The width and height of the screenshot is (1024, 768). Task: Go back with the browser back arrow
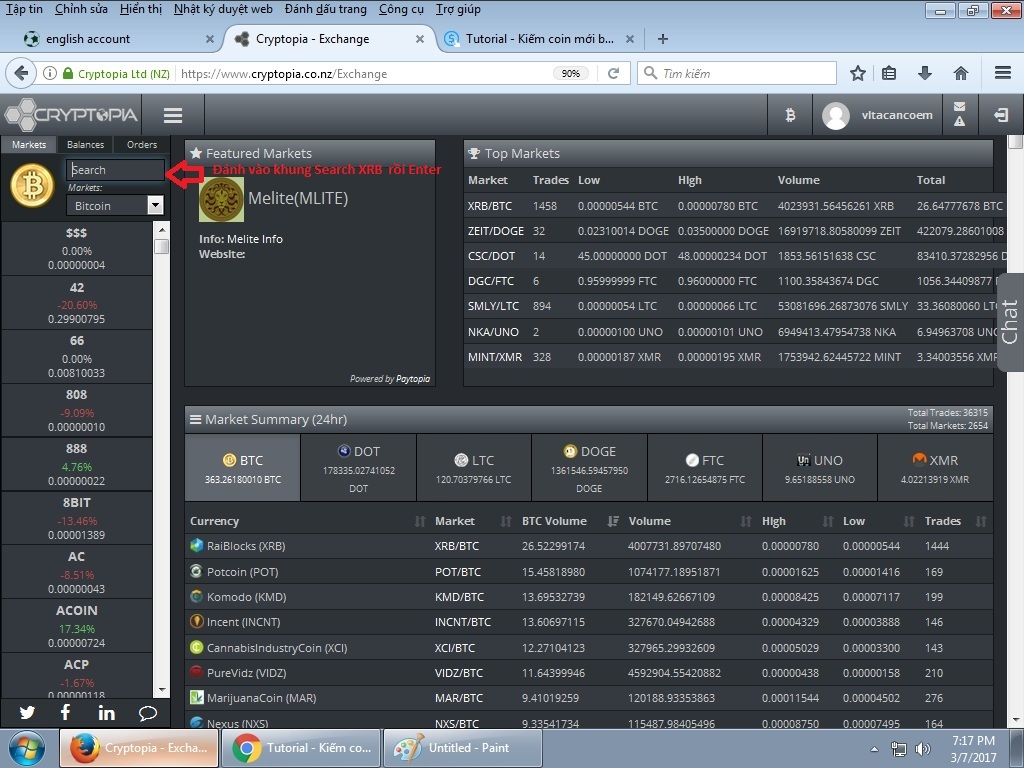(x=21, y=73)
